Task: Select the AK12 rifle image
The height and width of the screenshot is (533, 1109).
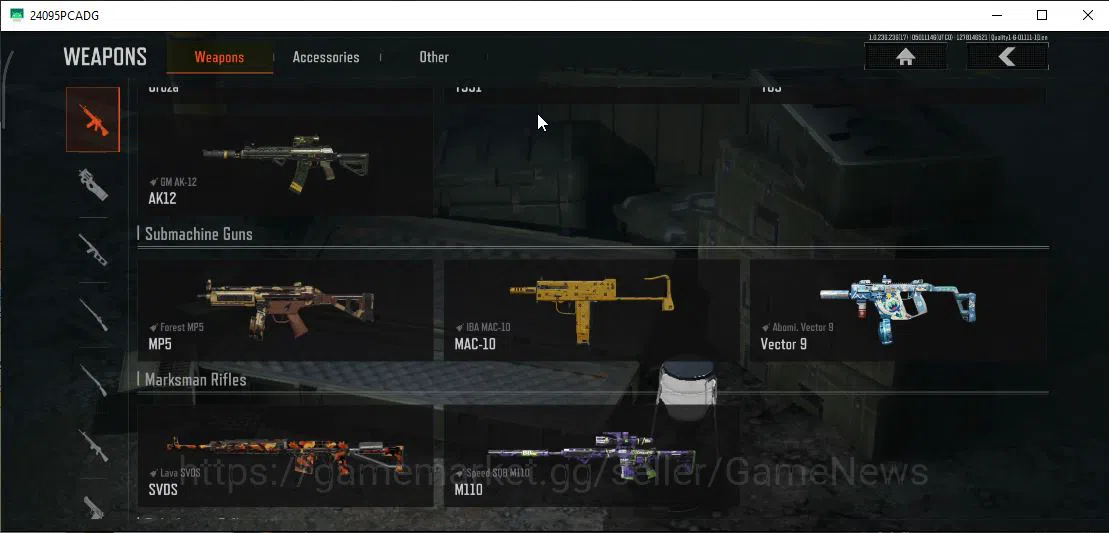Action: (x=286, y=164)
